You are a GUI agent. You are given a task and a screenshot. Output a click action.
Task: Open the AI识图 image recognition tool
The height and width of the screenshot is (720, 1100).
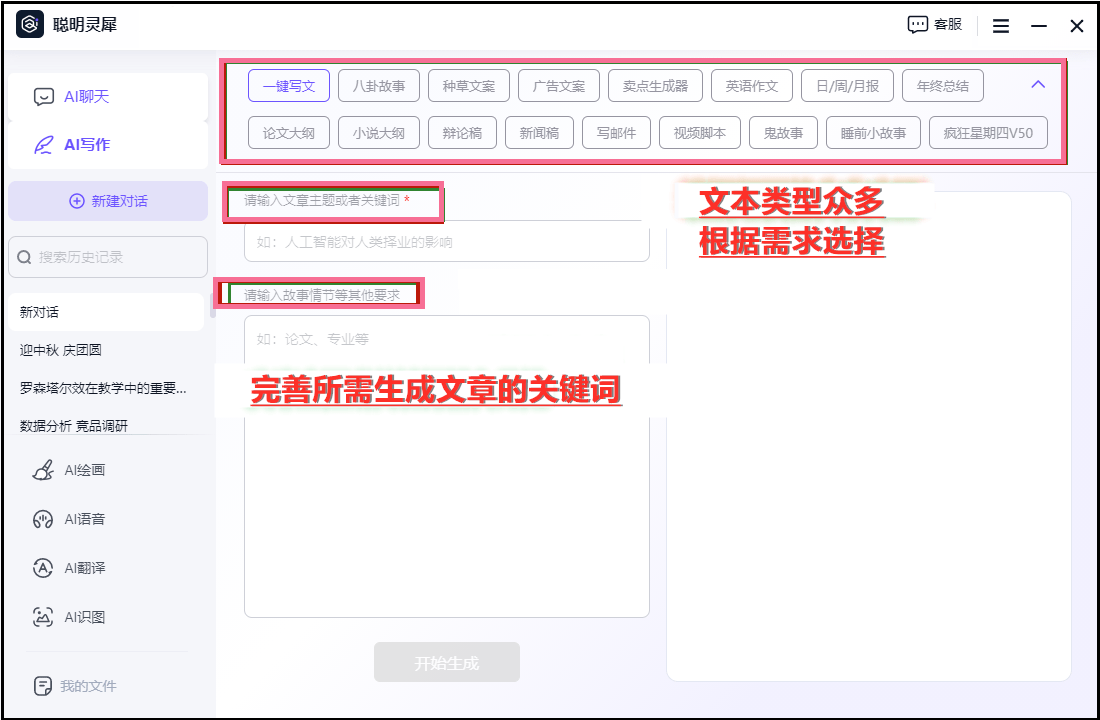coord(43,617)
